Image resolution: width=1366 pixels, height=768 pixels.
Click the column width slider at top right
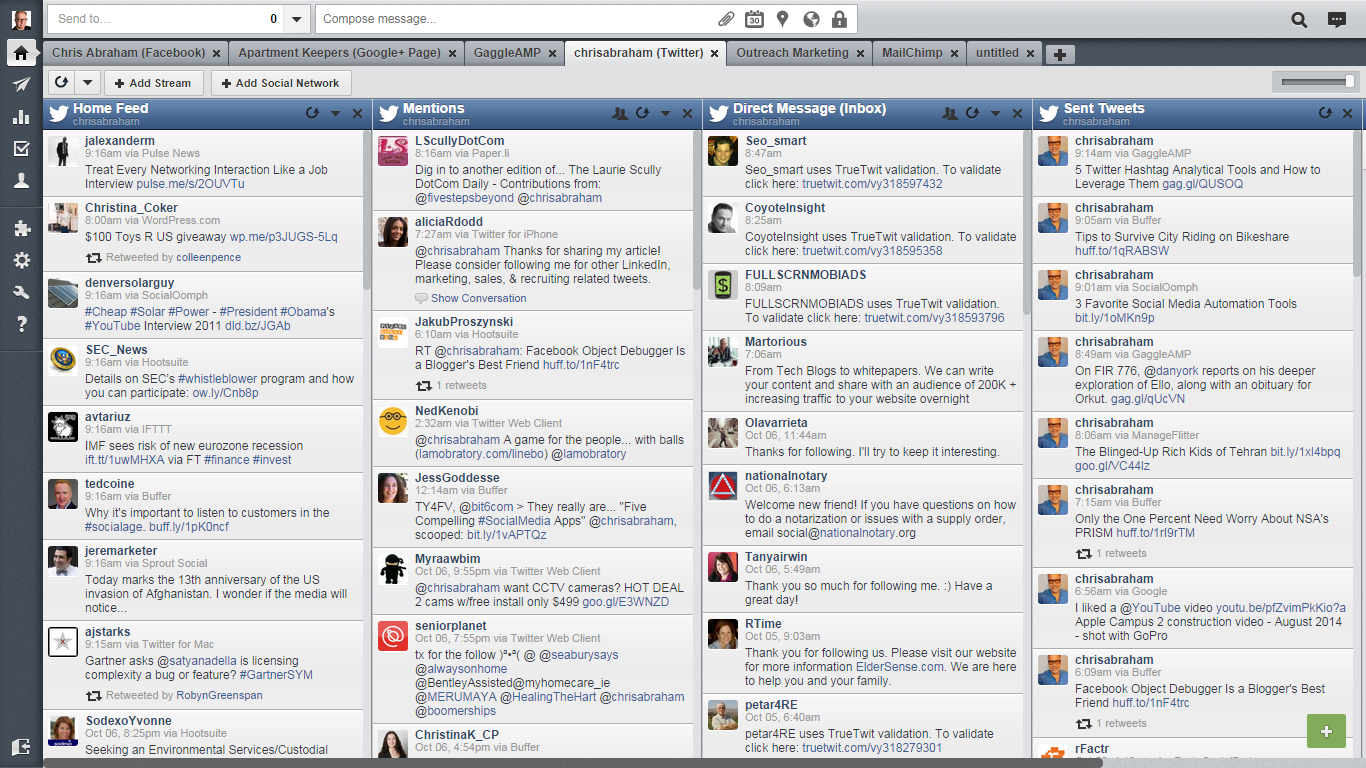point(1316,81)
